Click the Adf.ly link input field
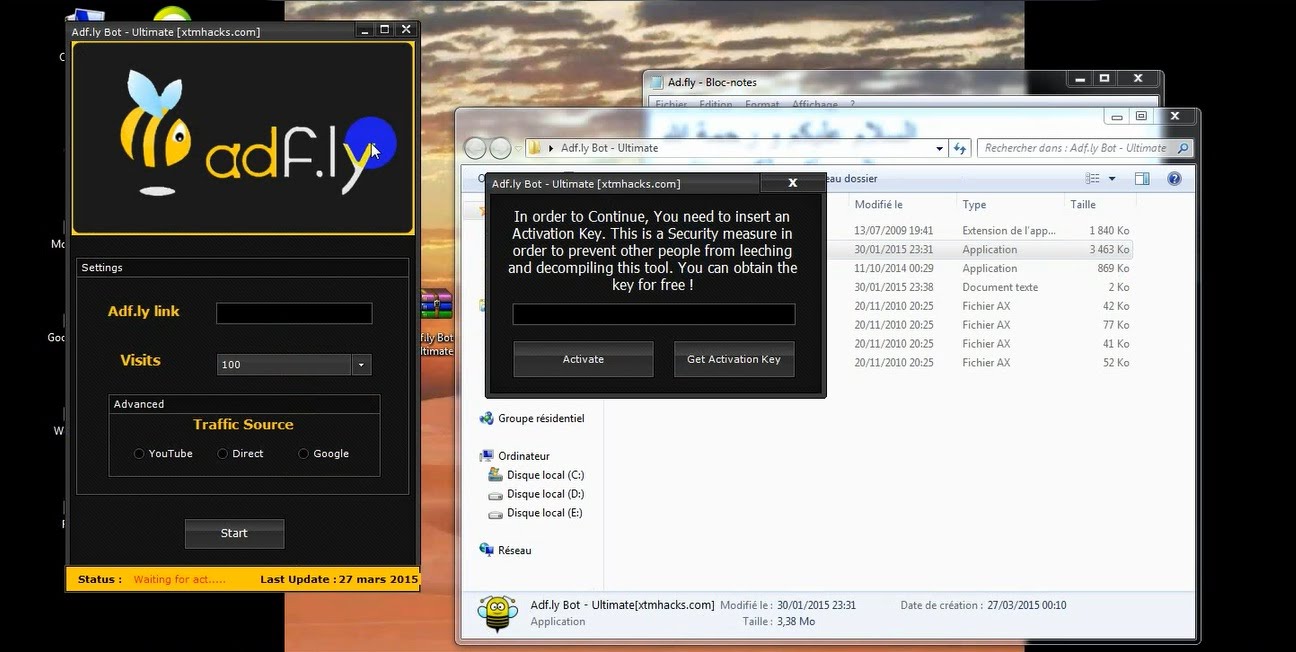Screen dimensions: 1296x652 pos(294,313)
